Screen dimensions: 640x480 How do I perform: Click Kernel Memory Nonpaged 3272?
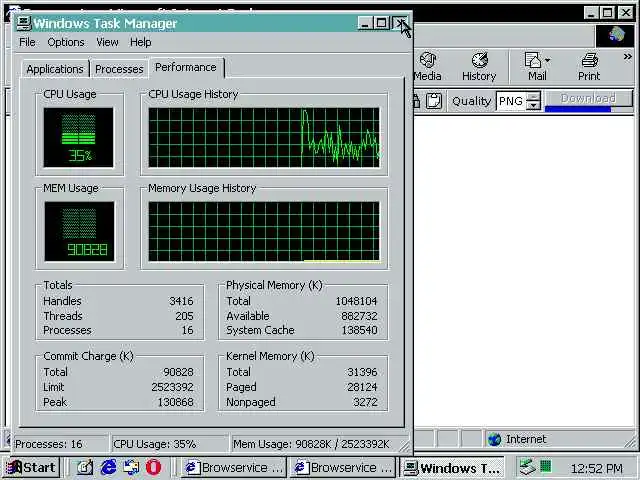(365, 402)
